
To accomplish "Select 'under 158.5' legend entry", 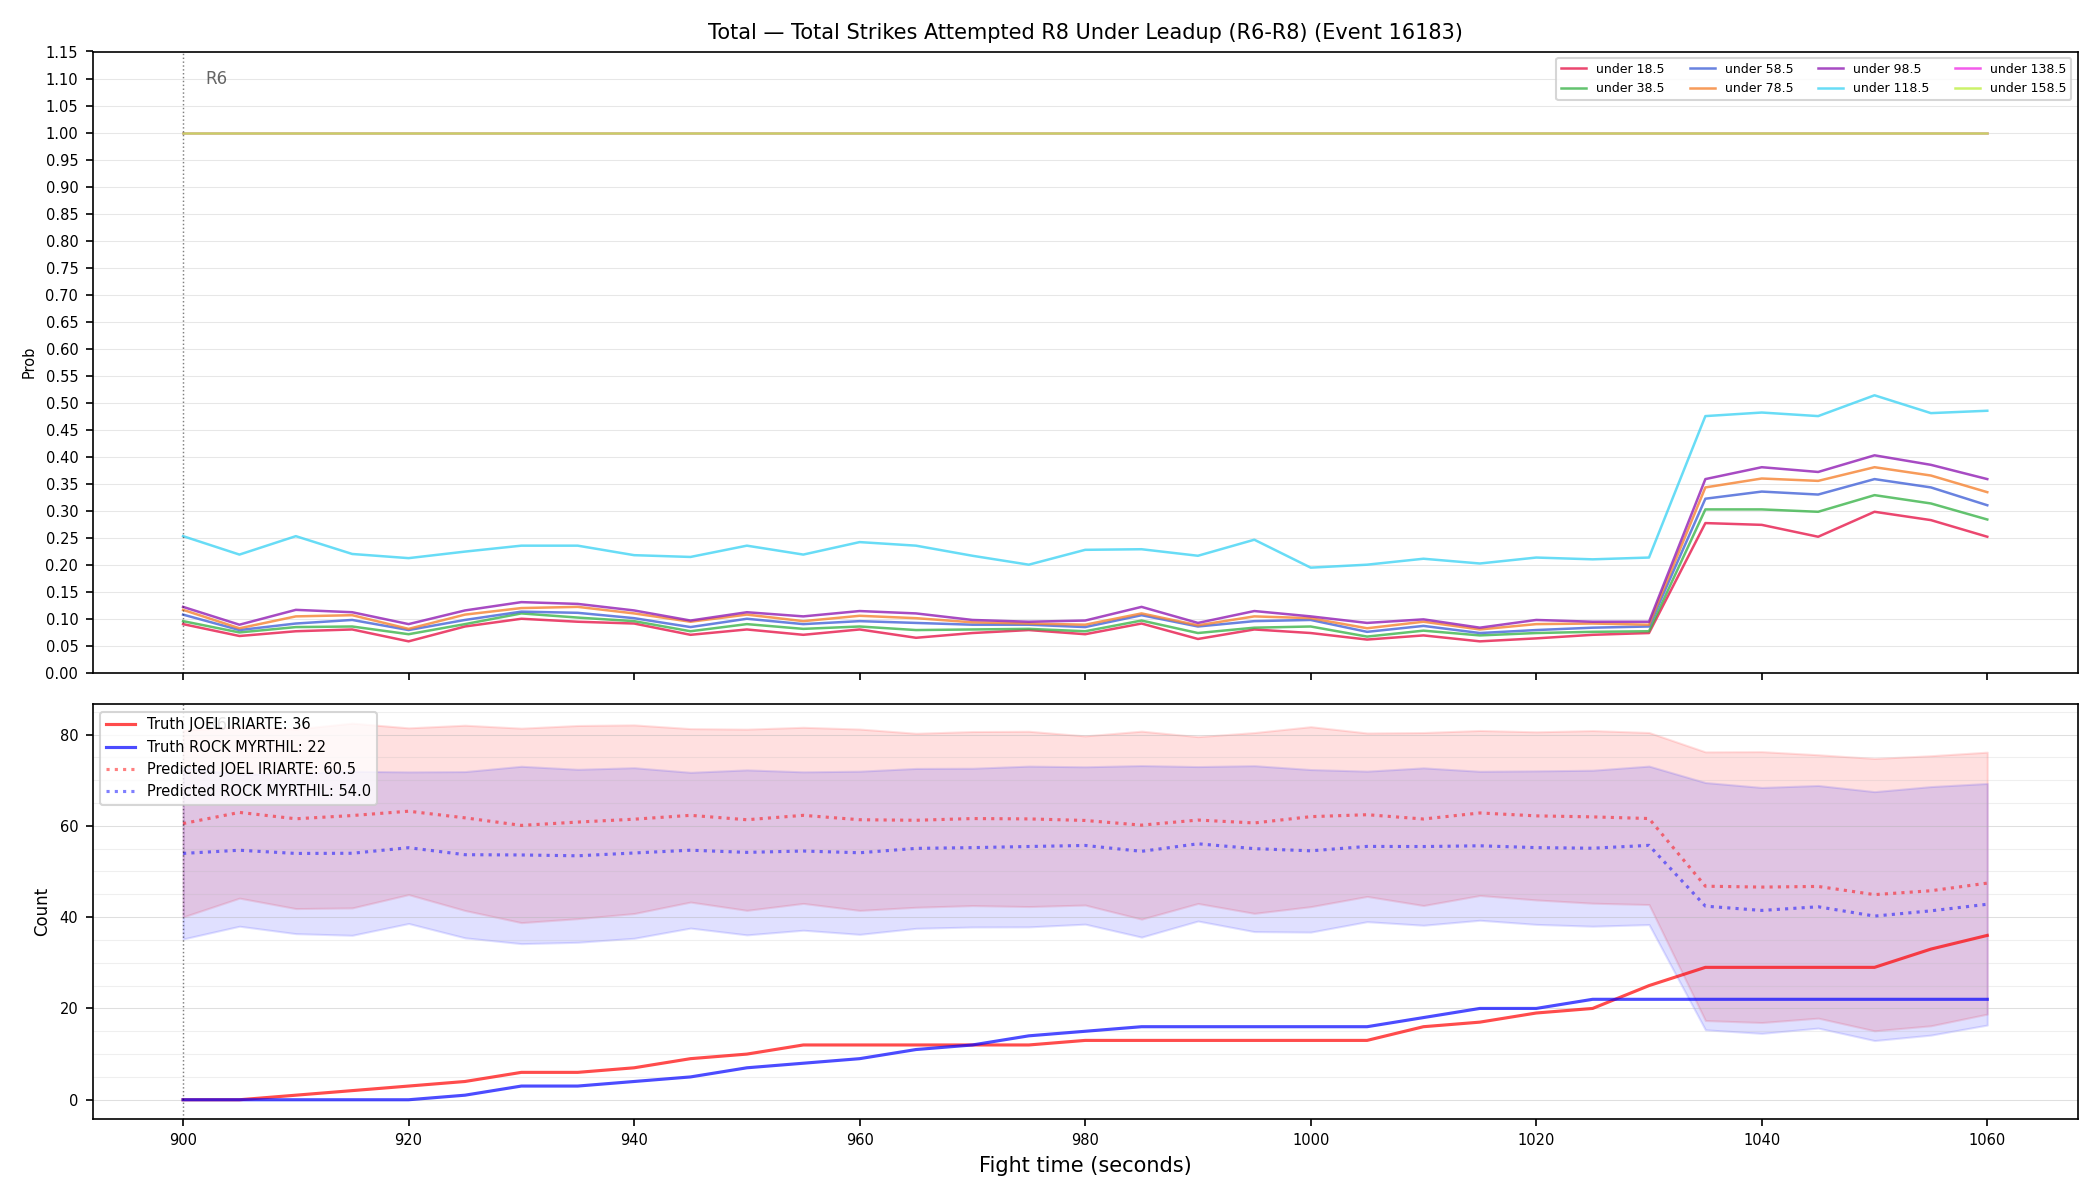I will (x=2010, y=88).
